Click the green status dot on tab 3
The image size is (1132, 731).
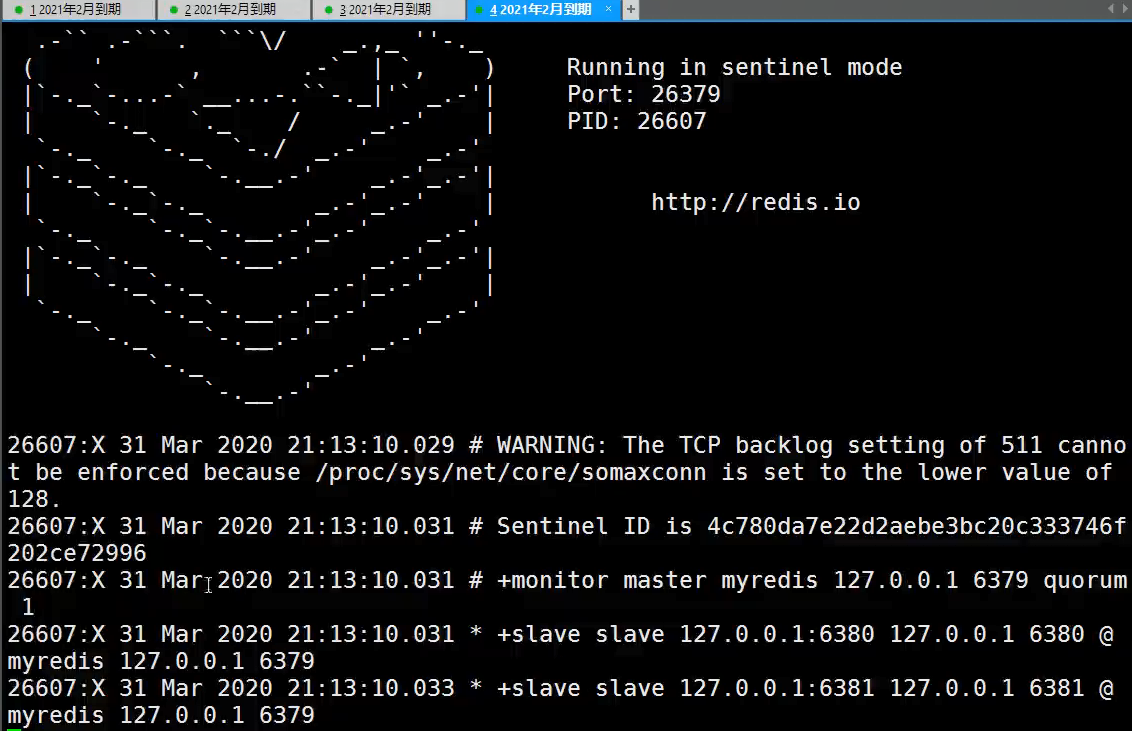pyautogui.click(x=328, y=9)
